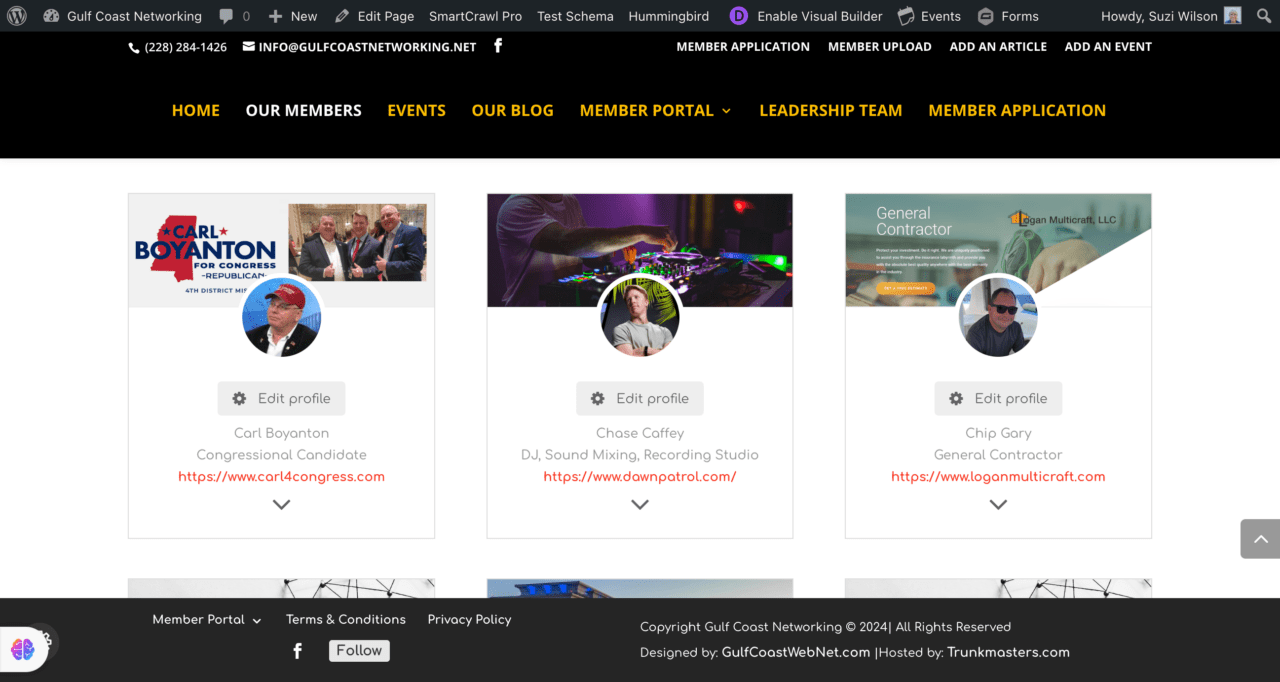Click the Chase Caffey name text

click(640, 433)
